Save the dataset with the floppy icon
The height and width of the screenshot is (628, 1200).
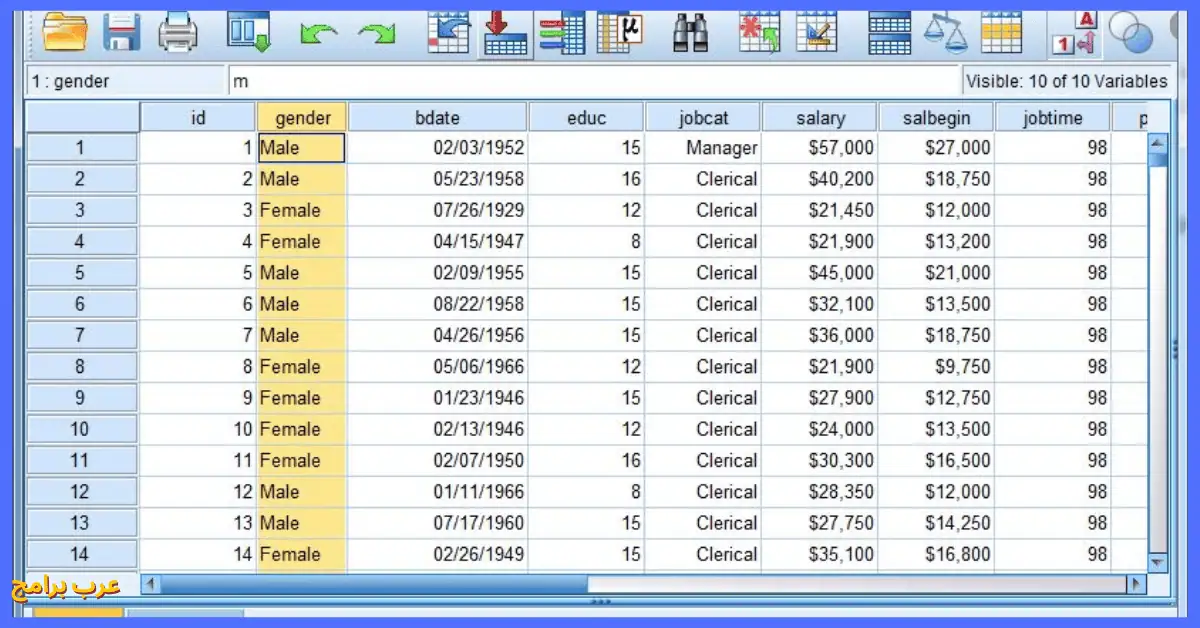tap(122, 34)
